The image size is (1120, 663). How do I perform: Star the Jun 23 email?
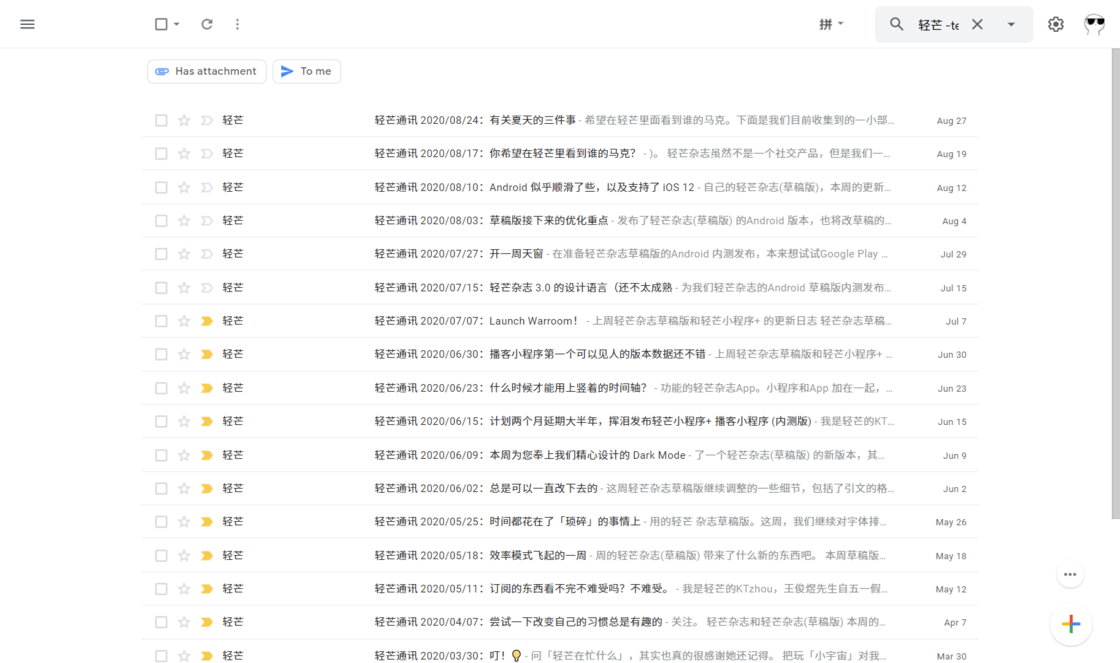(x=184, y=388)
